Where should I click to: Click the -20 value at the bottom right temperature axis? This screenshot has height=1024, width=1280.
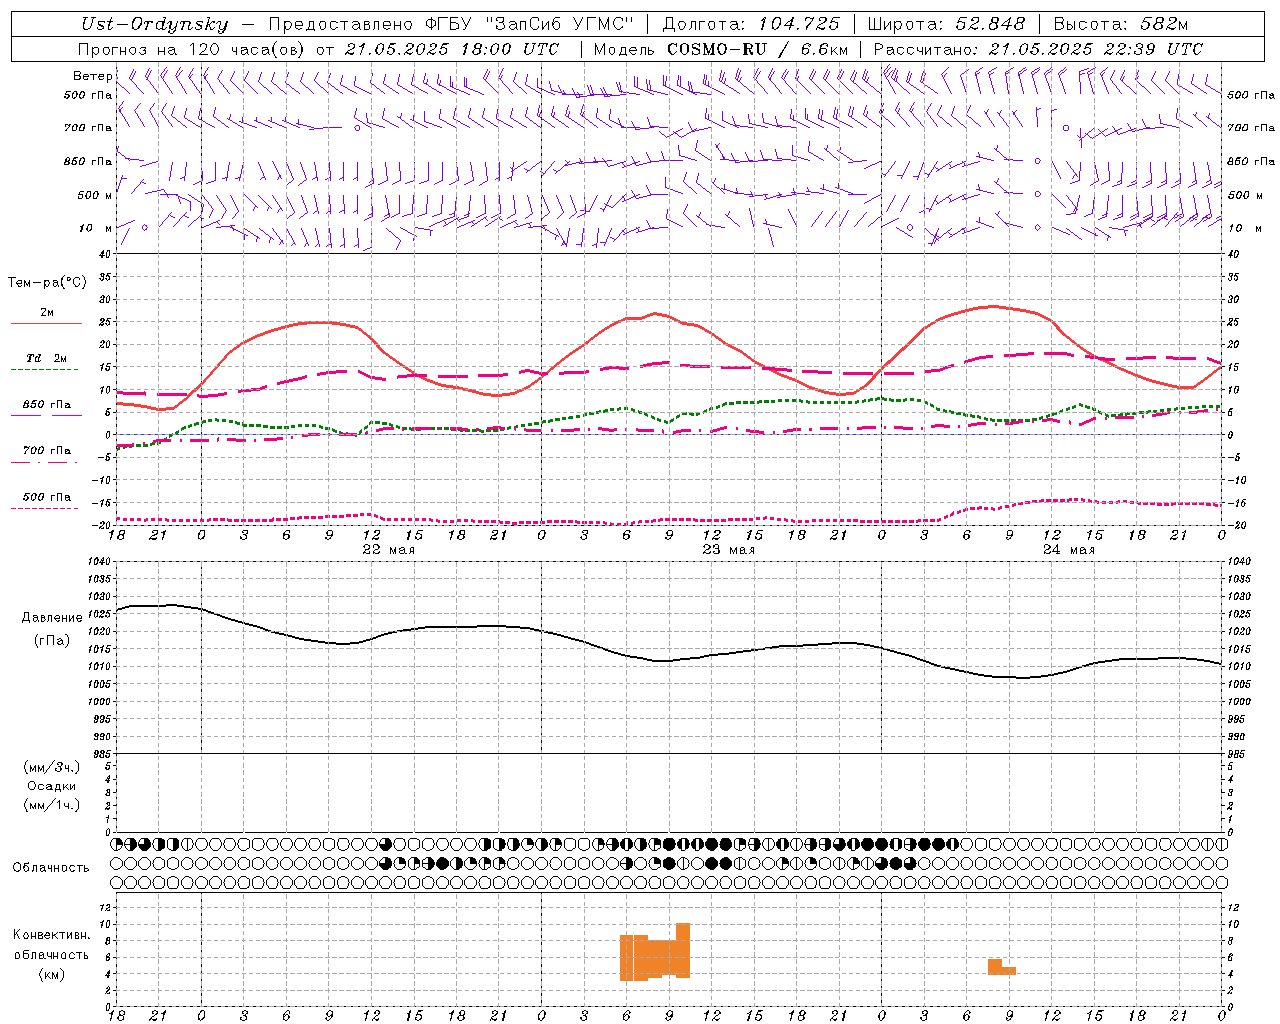(x=1235, y=525)
